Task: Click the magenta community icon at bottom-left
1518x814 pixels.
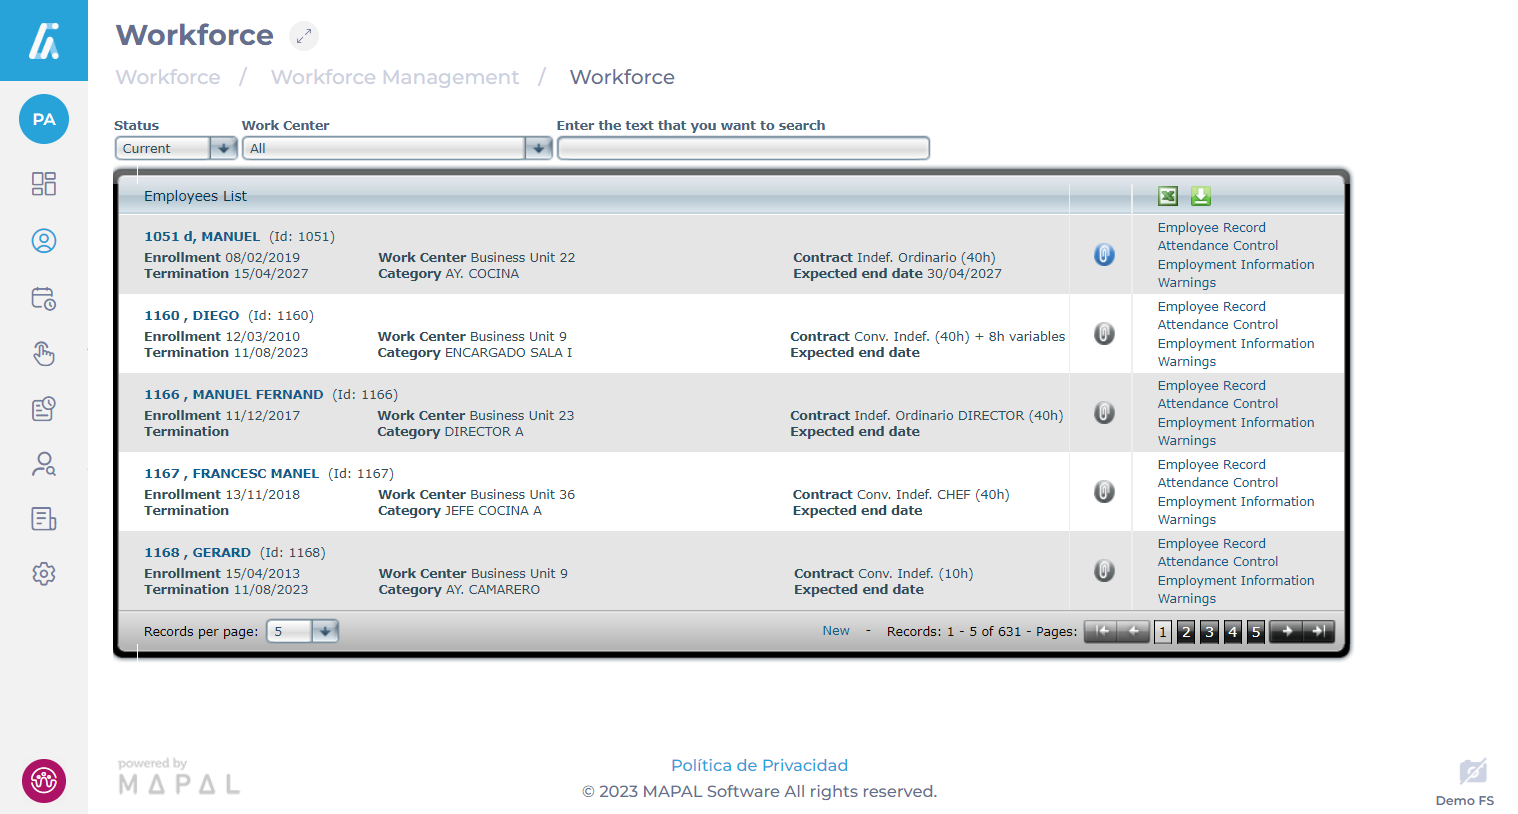Action: click(x=44, y=781)
